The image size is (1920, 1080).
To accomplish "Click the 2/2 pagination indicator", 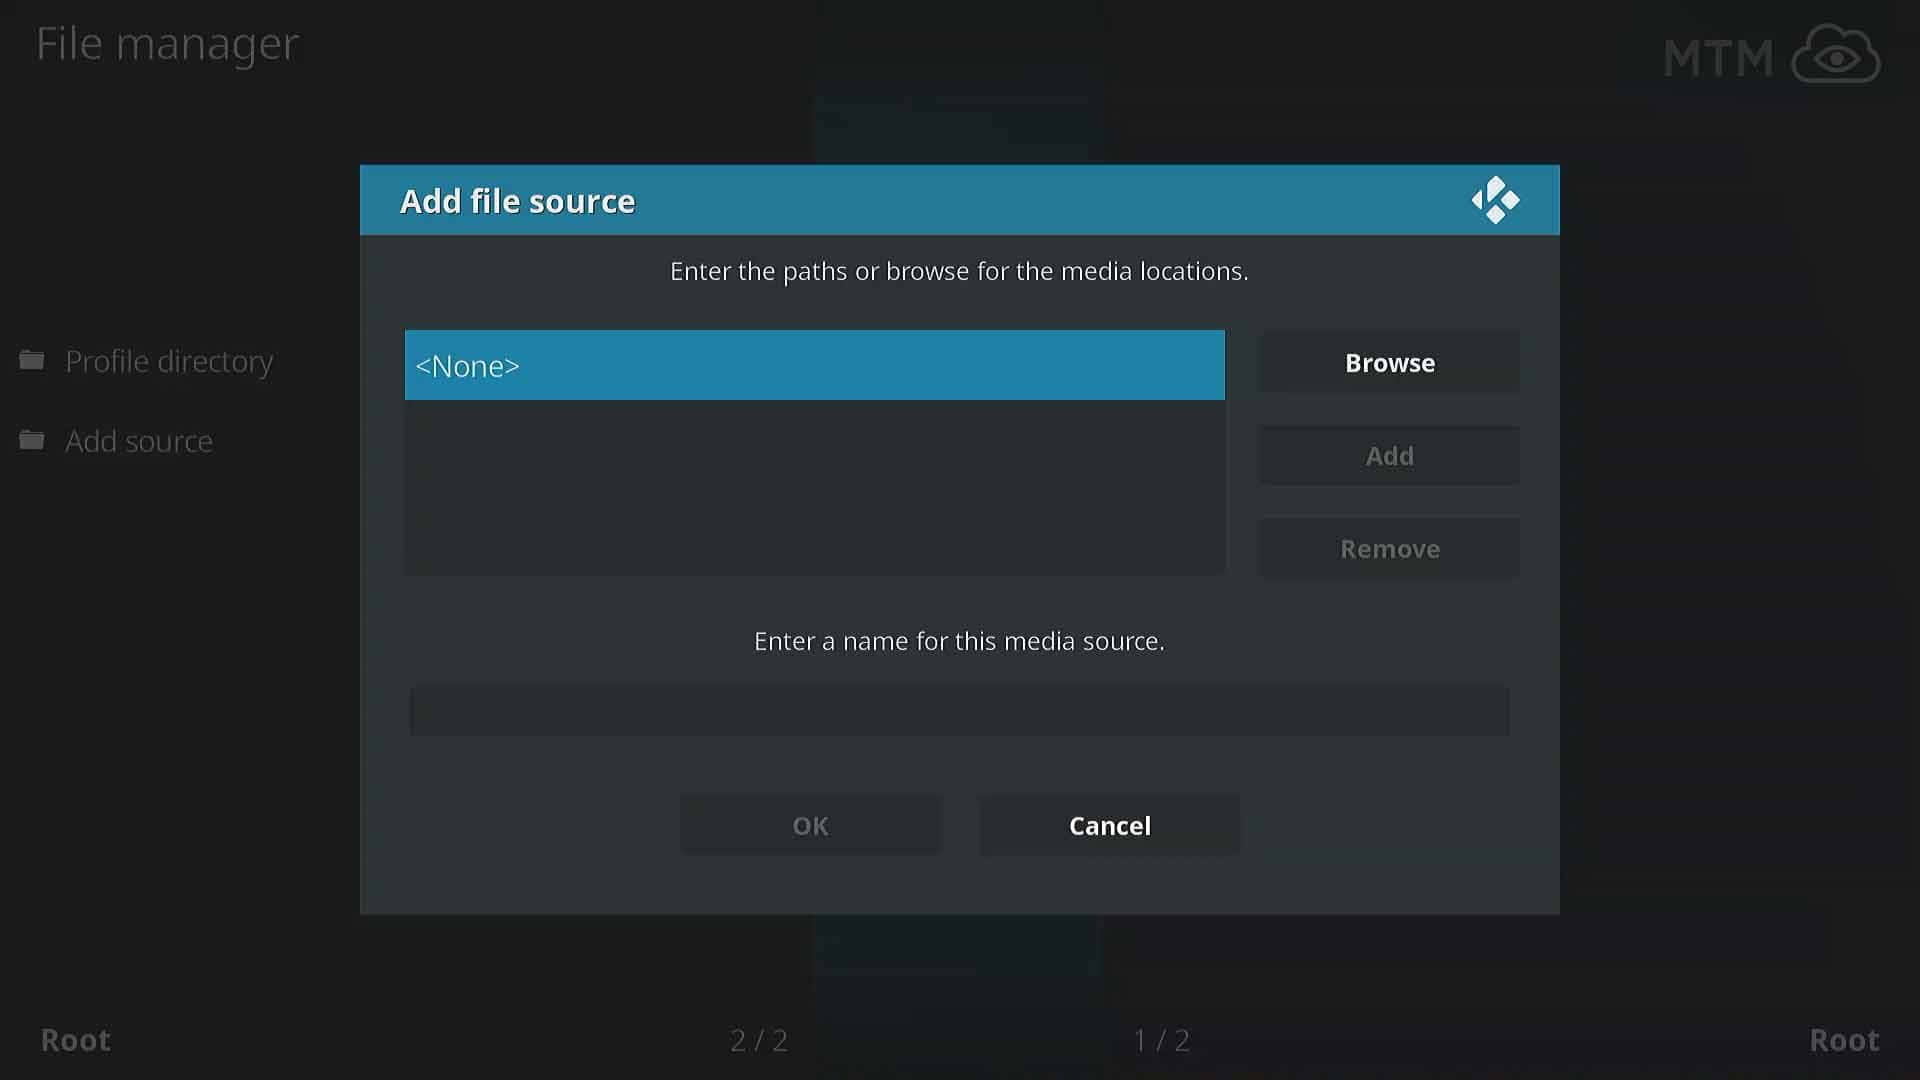I will pyautogui.click(x=758, y=1040).
